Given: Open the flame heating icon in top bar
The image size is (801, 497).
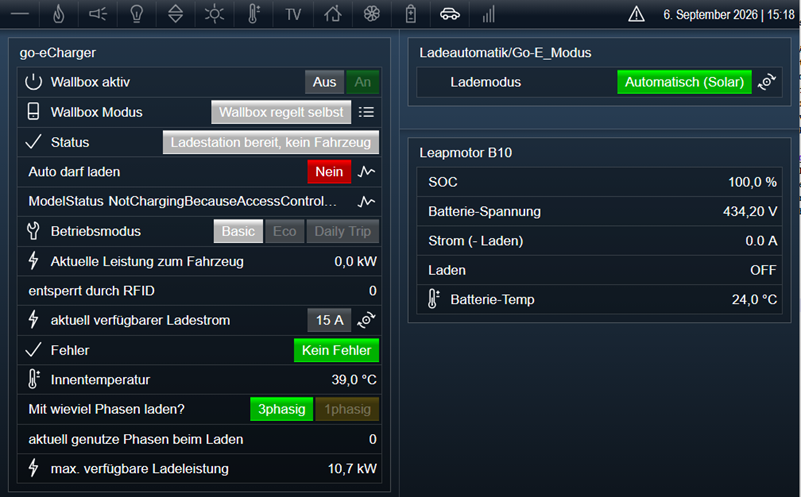Looking at the screenshot, I should (59, 14).
